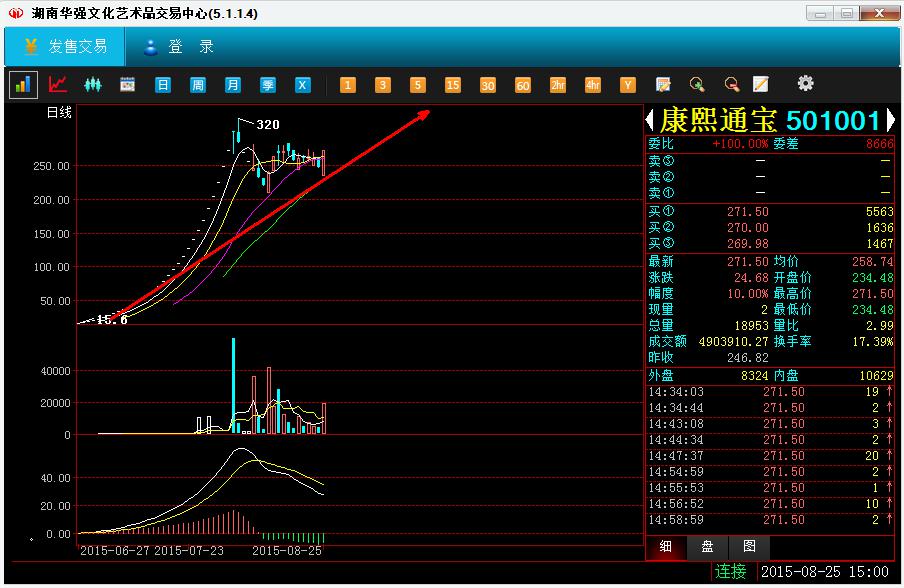Click the 连接 connection status indicator
Screen dimensions: 904x588
tap(731, 571)
